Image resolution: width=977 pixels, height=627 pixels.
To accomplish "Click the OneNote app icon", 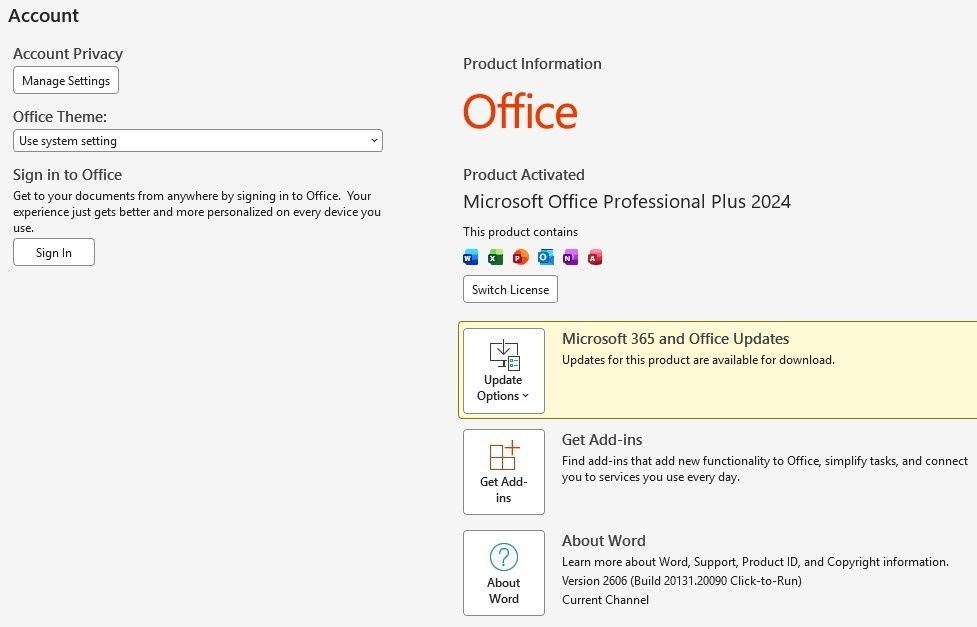I will [570, 257].
